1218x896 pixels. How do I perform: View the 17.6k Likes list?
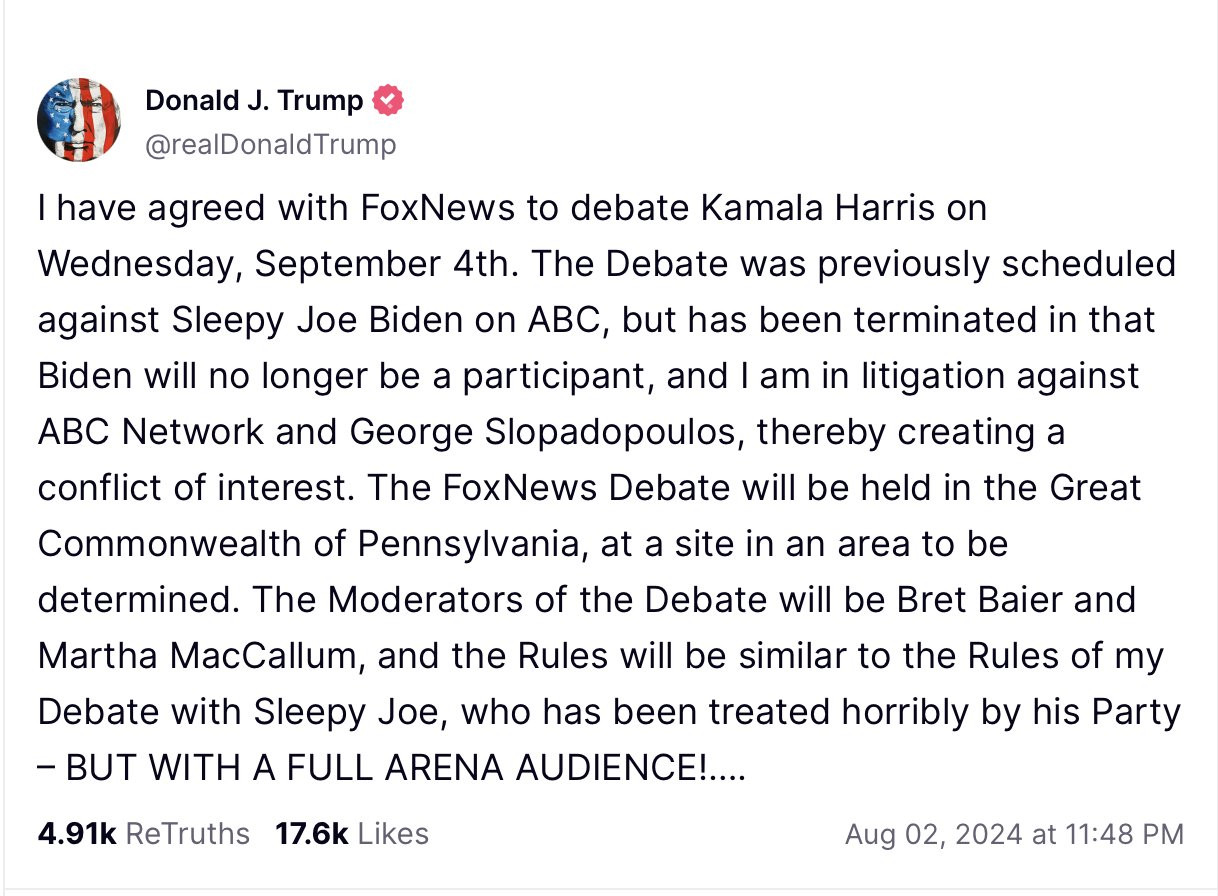[352, 834]
